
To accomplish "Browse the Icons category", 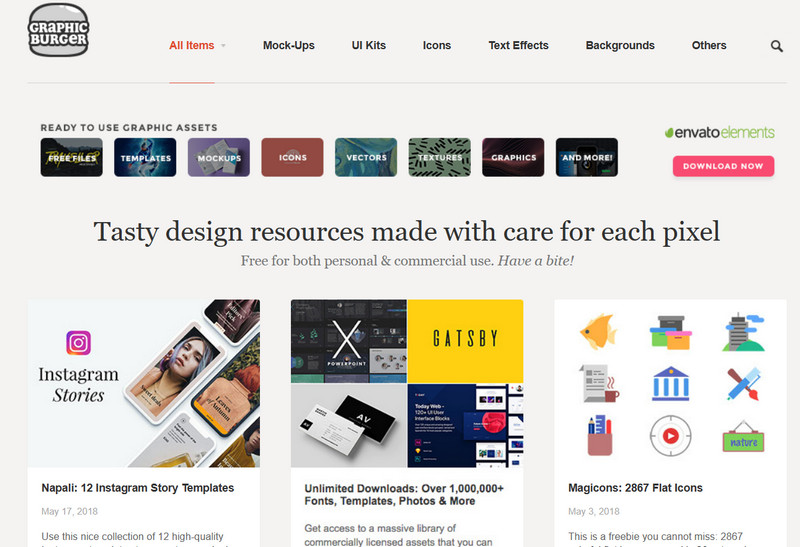I will click(437, 45).
